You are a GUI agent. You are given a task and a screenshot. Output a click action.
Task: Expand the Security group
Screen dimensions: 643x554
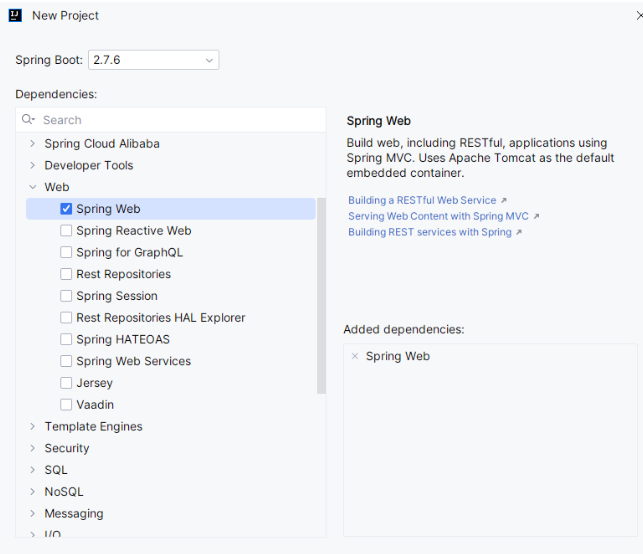click(33, 448)
